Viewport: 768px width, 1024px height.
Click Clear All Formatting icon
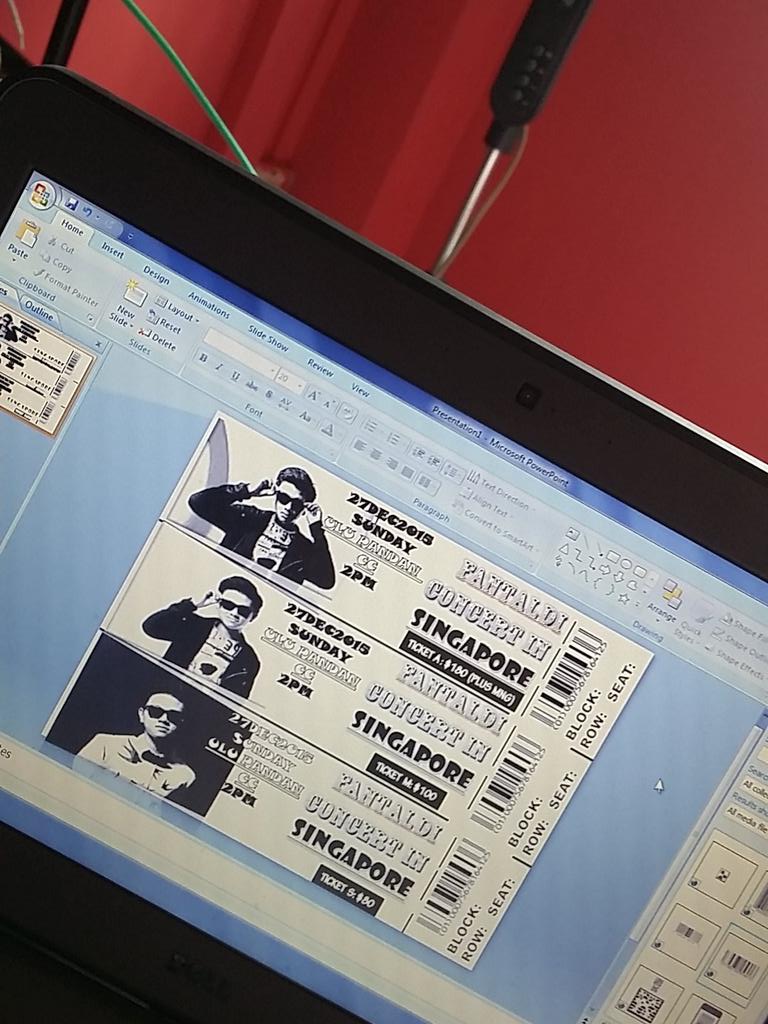point(347,413)
